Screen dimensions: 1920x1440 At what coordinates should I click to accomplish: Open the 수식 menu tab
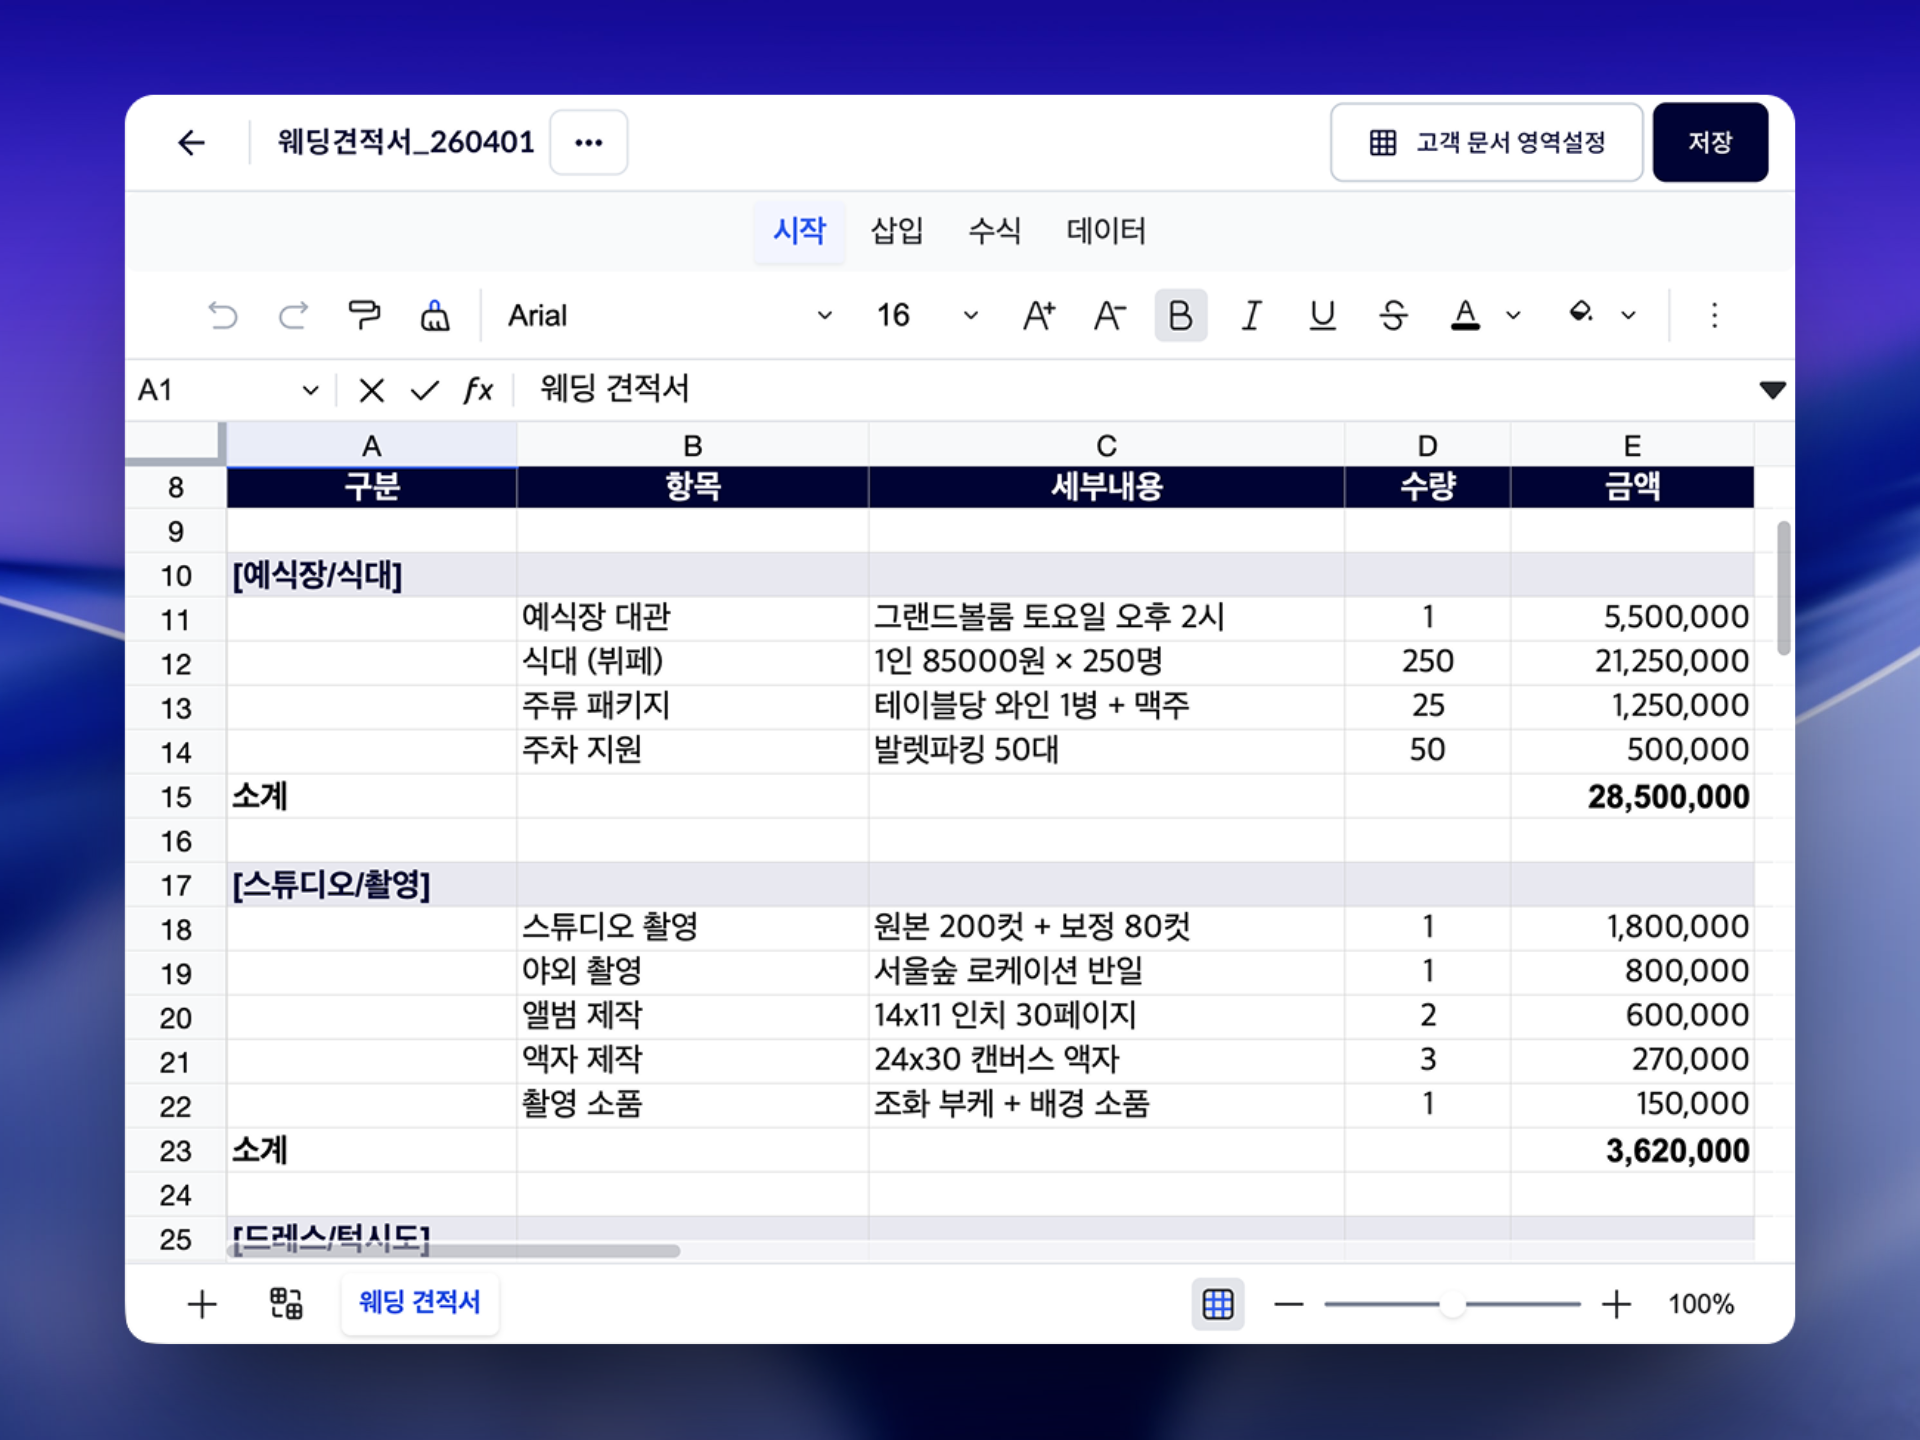pyautogui.click(x=996, y=231)
